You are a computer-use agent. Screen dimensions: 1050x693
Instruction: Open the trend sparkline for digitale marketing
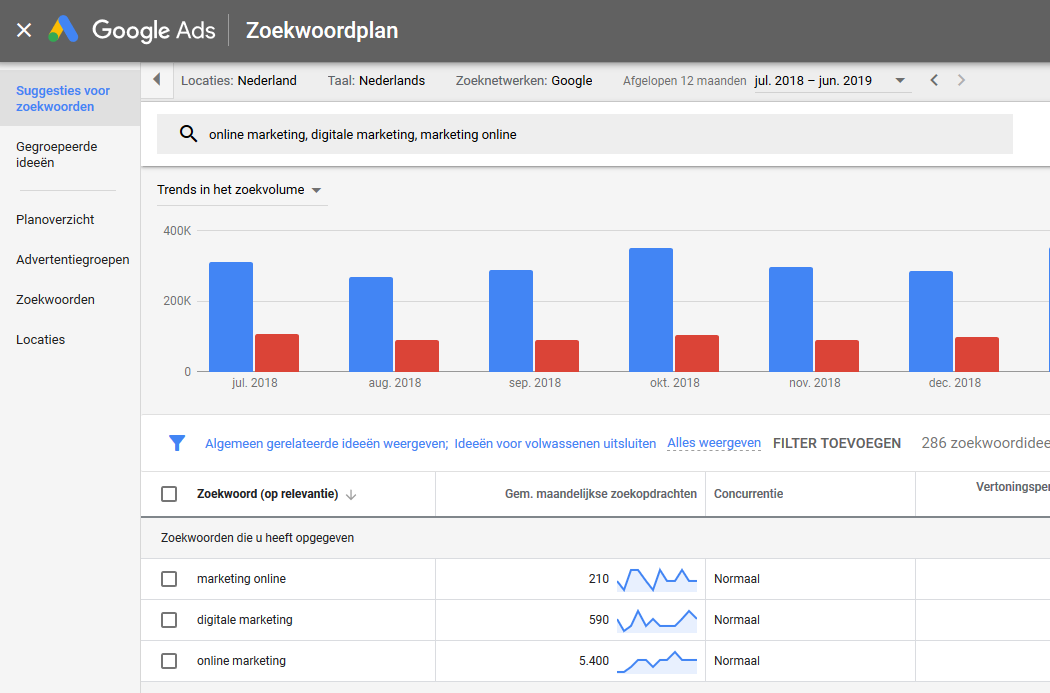tap(656, 621)
